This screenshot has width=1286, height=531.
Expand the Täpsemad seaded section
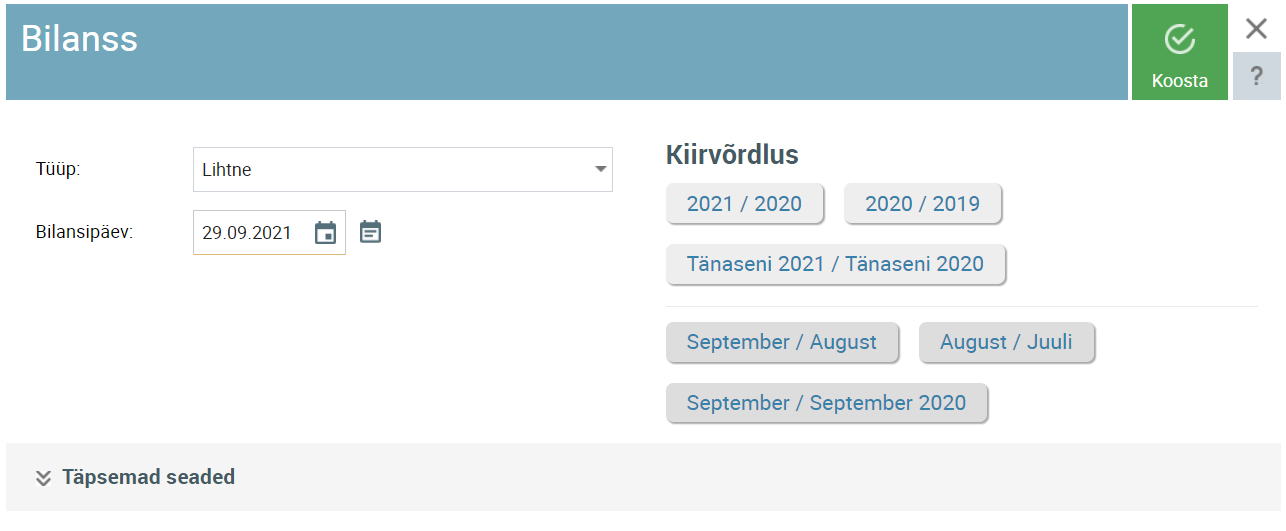coord(148,477)
